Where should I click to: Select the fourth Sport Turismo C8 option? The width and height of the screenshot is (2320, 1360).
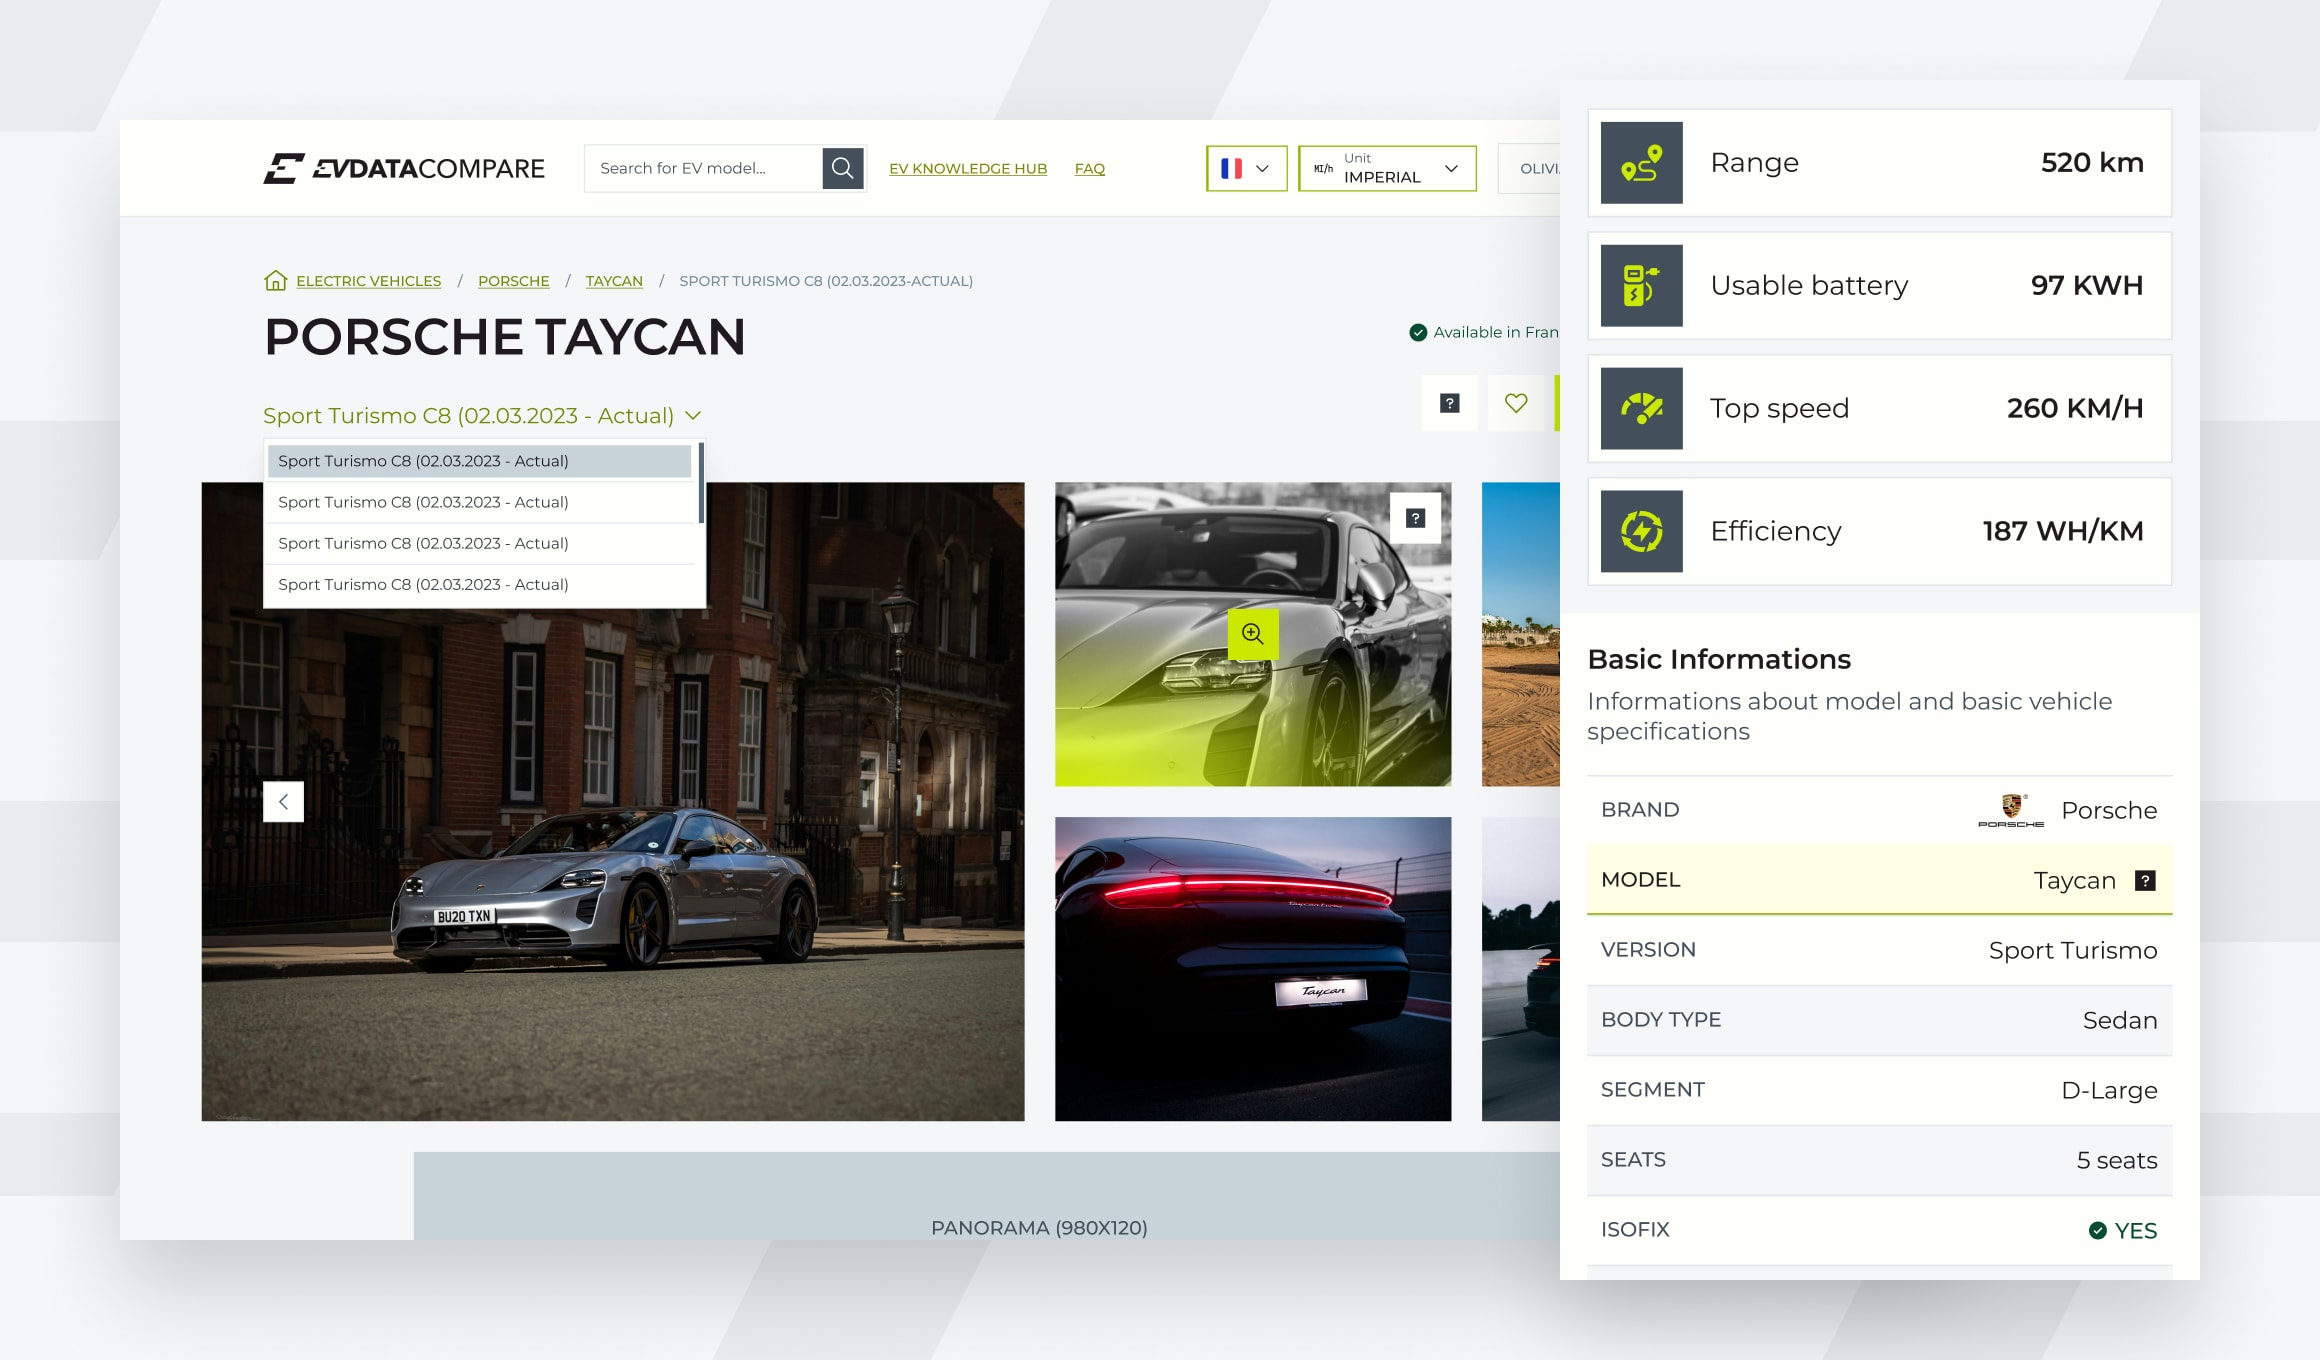(479, 584)
